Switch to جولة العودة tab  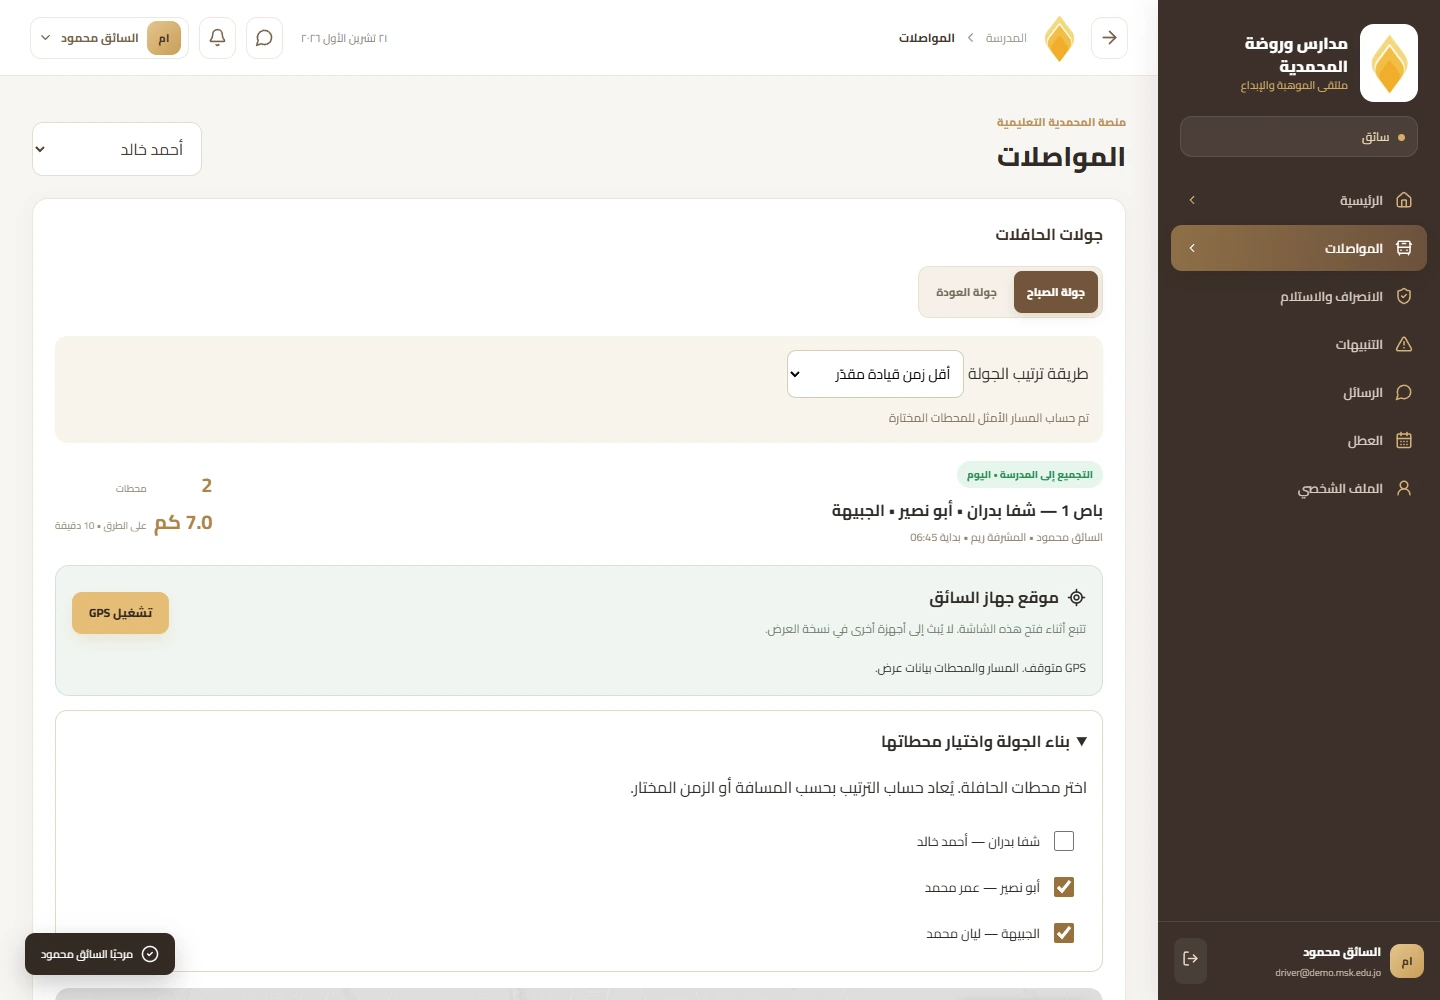tap(966, 292)
